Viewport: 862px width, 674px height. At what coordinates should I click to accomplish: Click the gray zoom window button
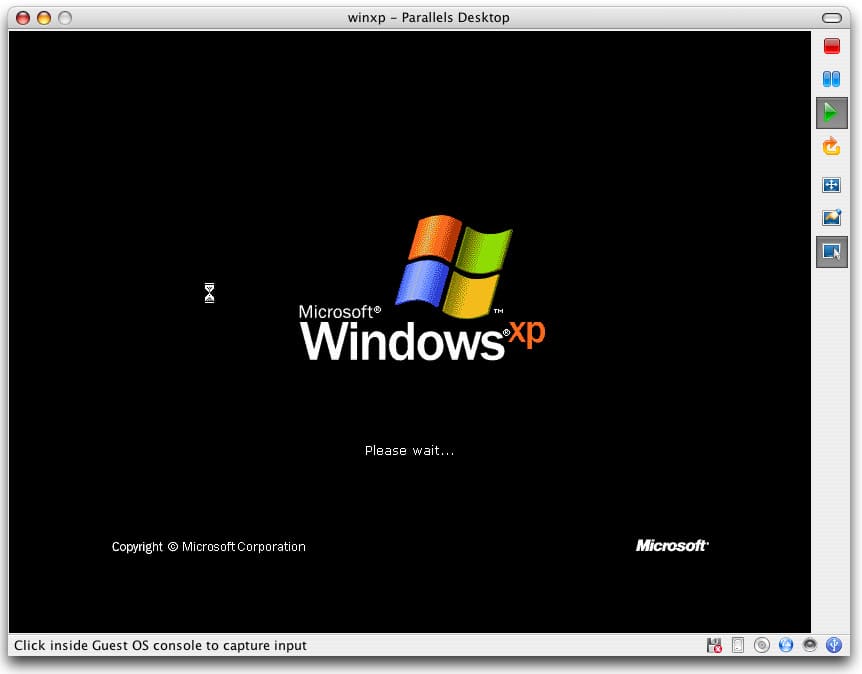(x=65, y=18)
